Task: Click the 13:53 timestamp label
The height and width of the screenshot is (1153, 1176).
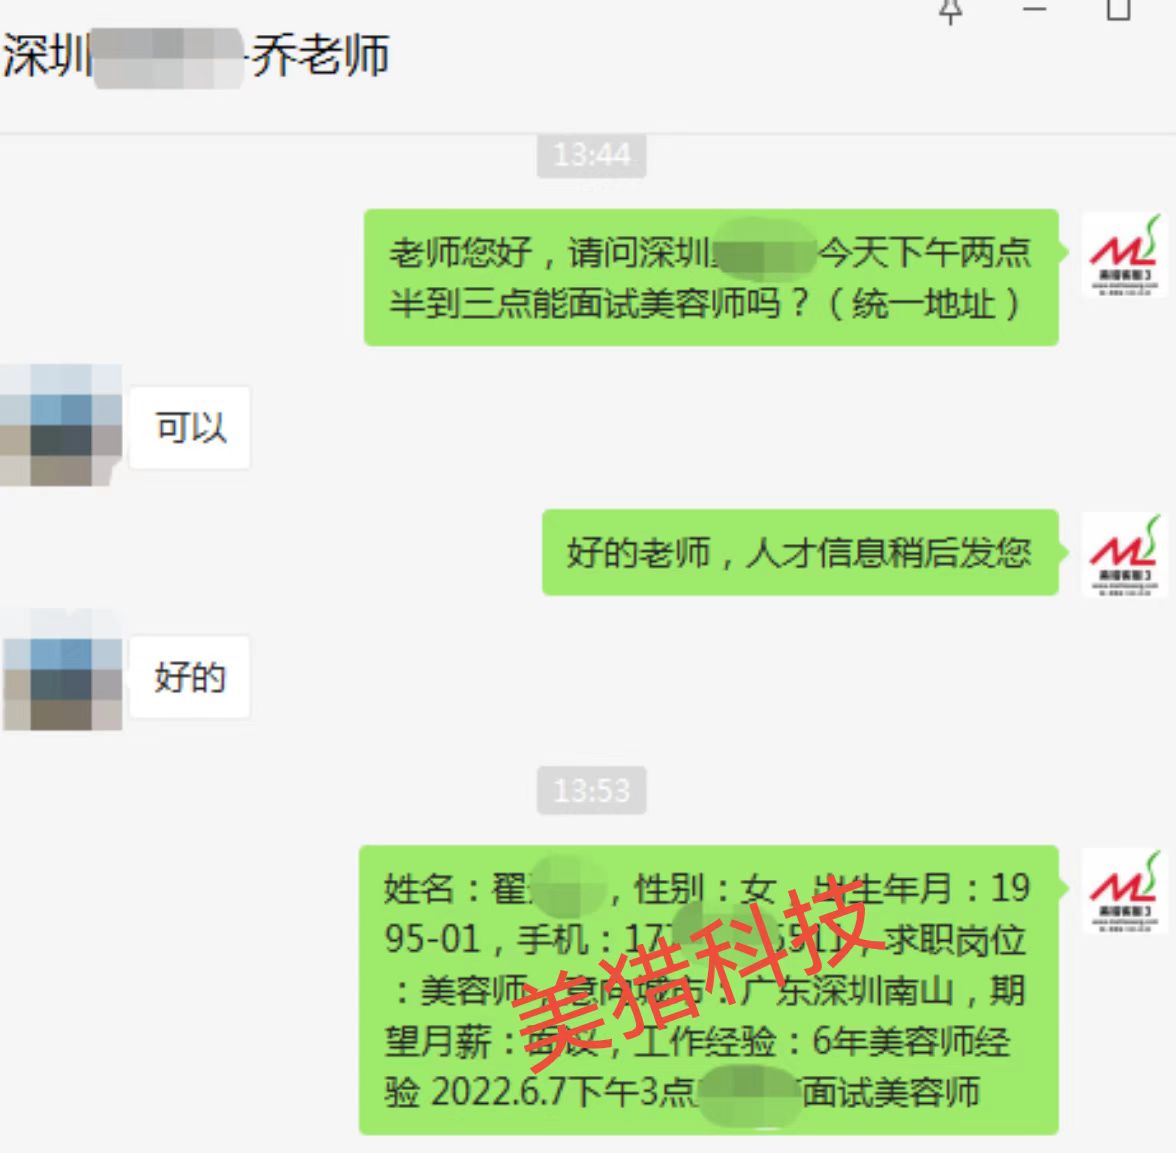Action: point(592,791)
